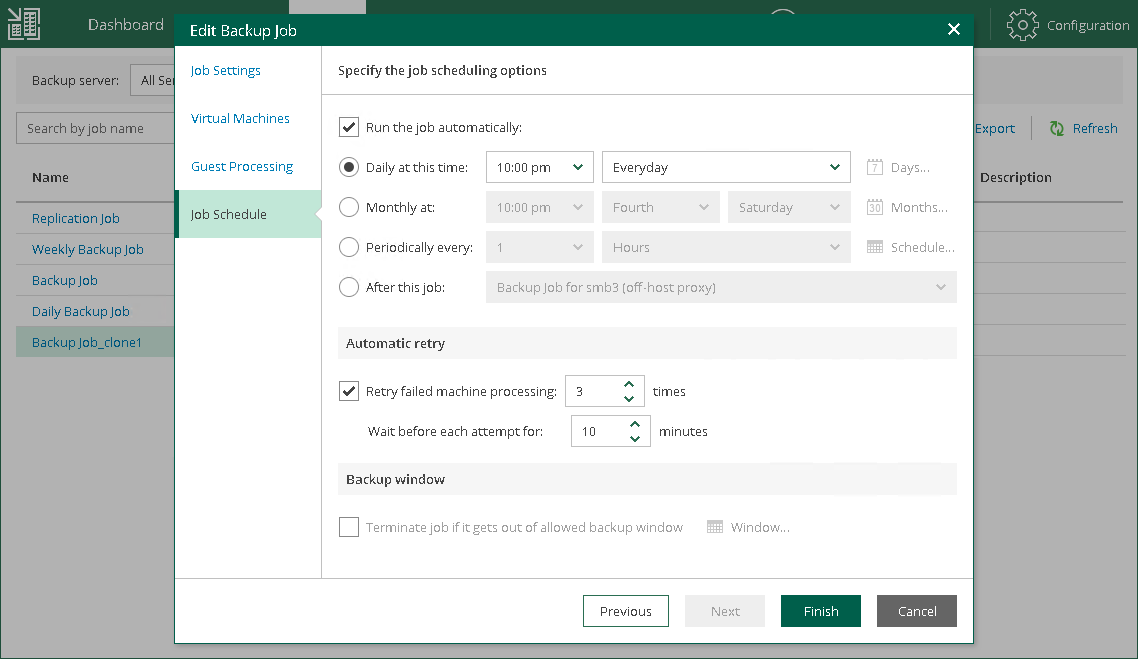The image size is (1138, 659).
Task: Click the Days calendar icon
Action: (x=875, y=167)
